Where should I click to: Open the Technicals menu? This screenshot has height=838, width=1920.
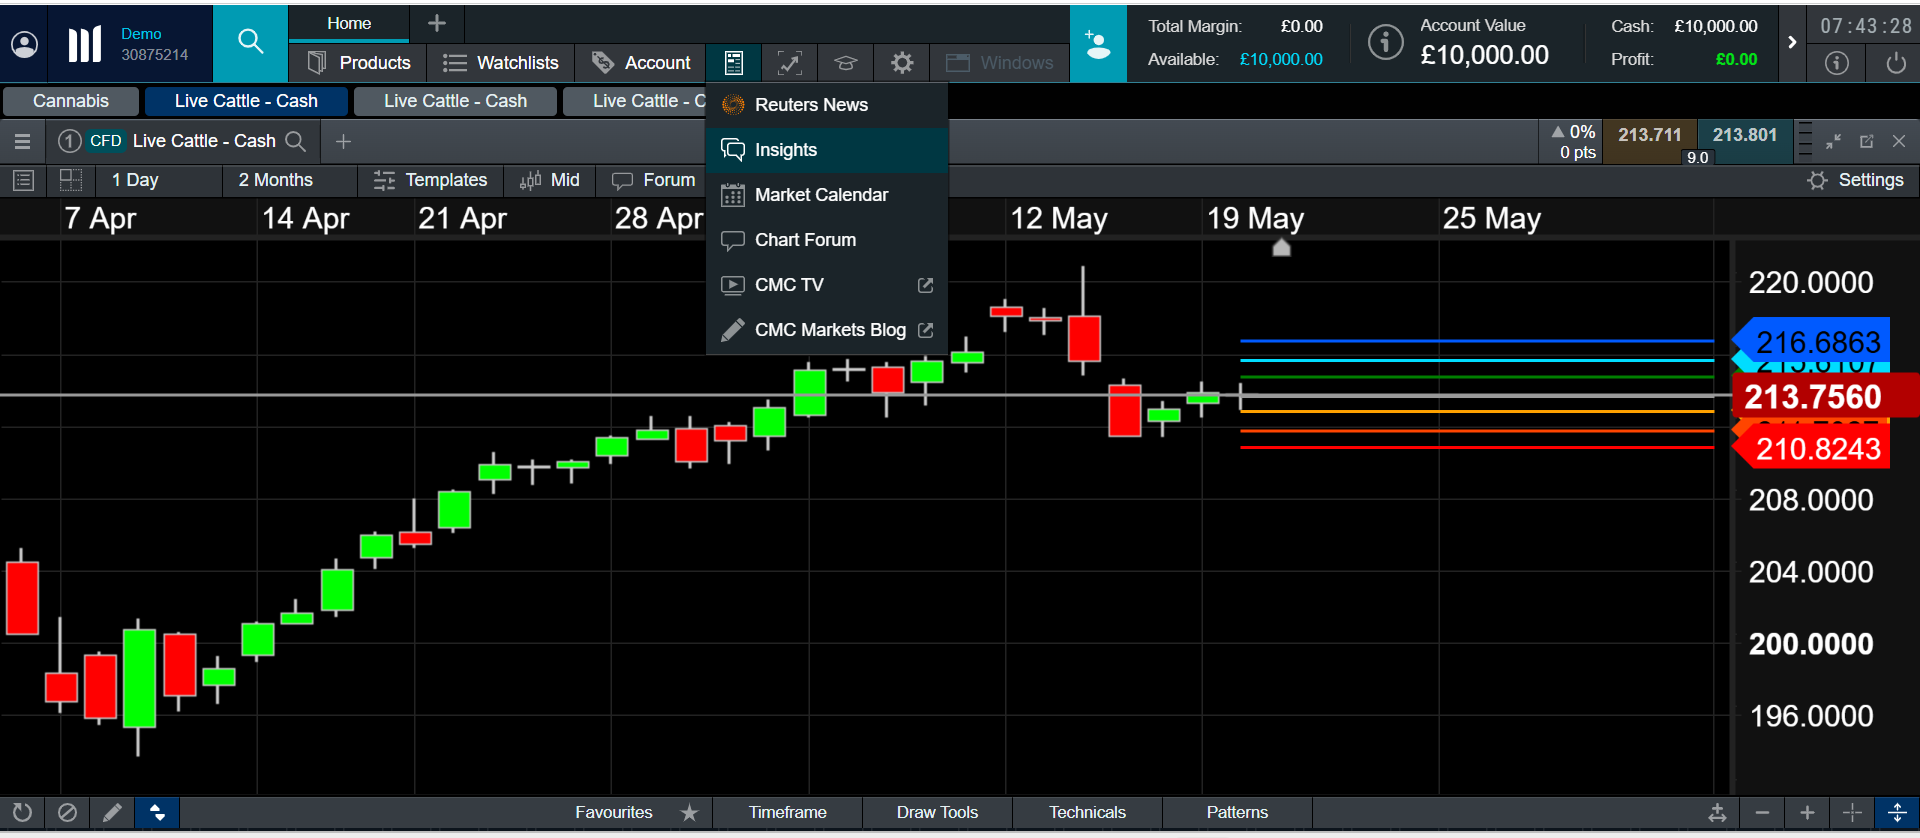click(x=1087, y=813)
